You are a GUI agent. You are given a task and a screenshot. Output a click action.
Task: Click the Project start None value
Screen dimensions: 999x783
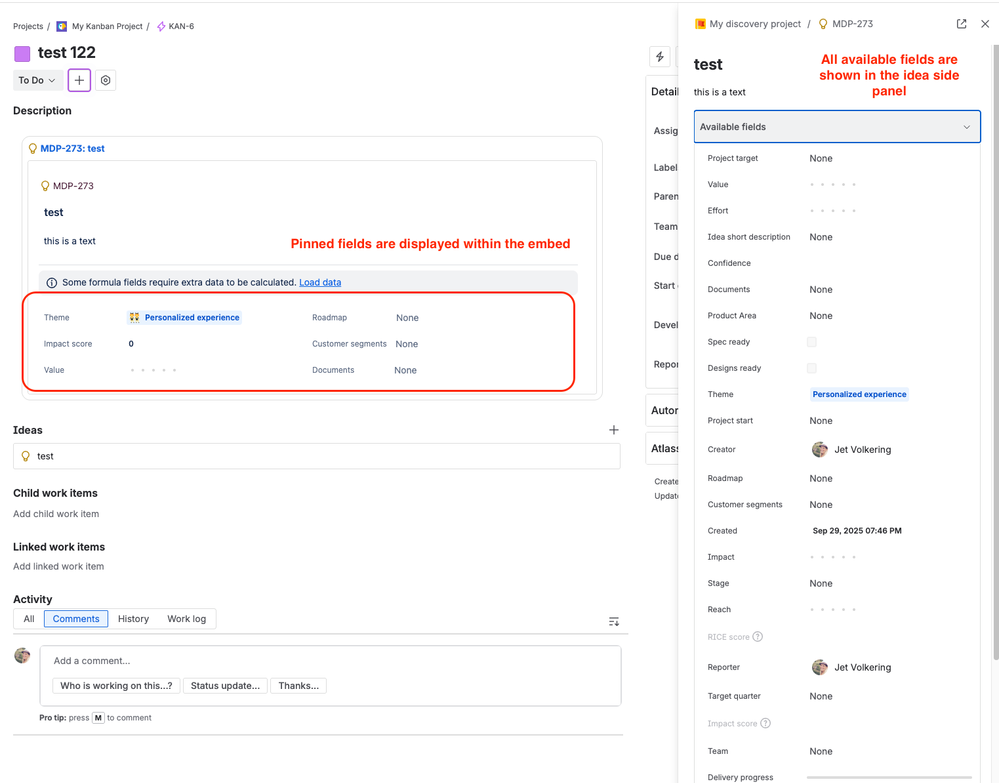[x=821, y=420]
